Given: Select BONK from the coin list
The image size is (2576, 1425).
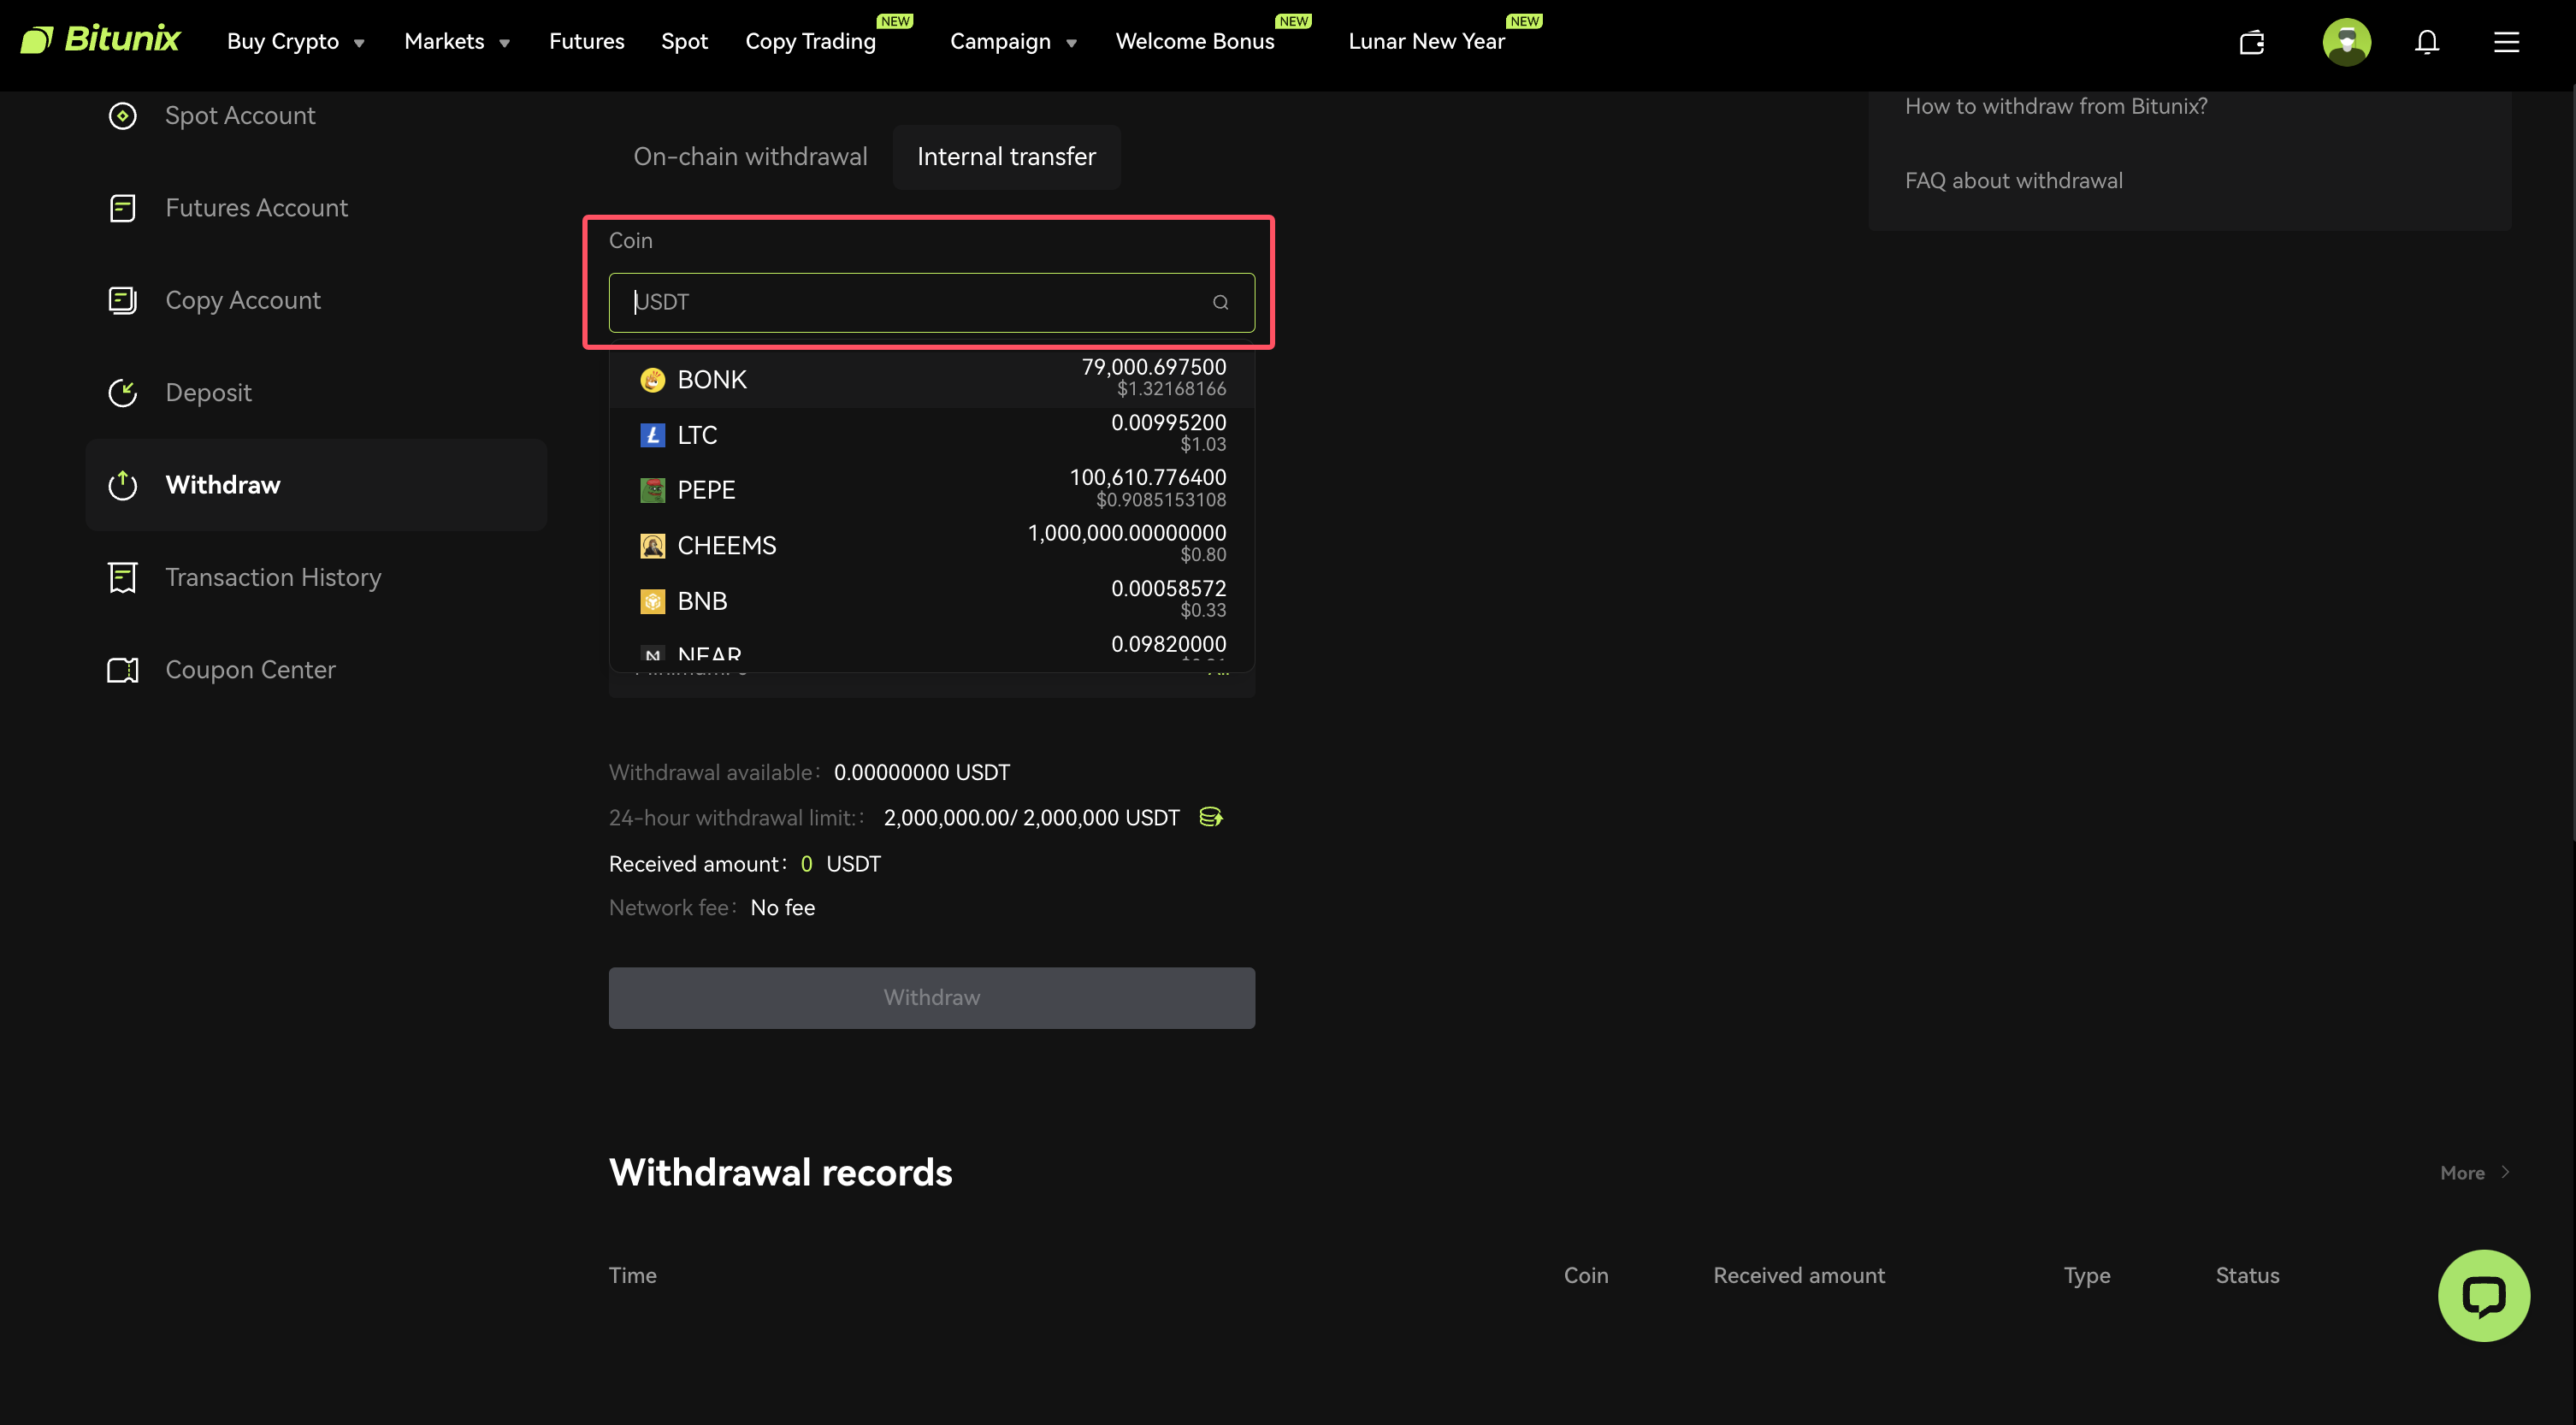Looking at the screenshot, I should point(932,379).
